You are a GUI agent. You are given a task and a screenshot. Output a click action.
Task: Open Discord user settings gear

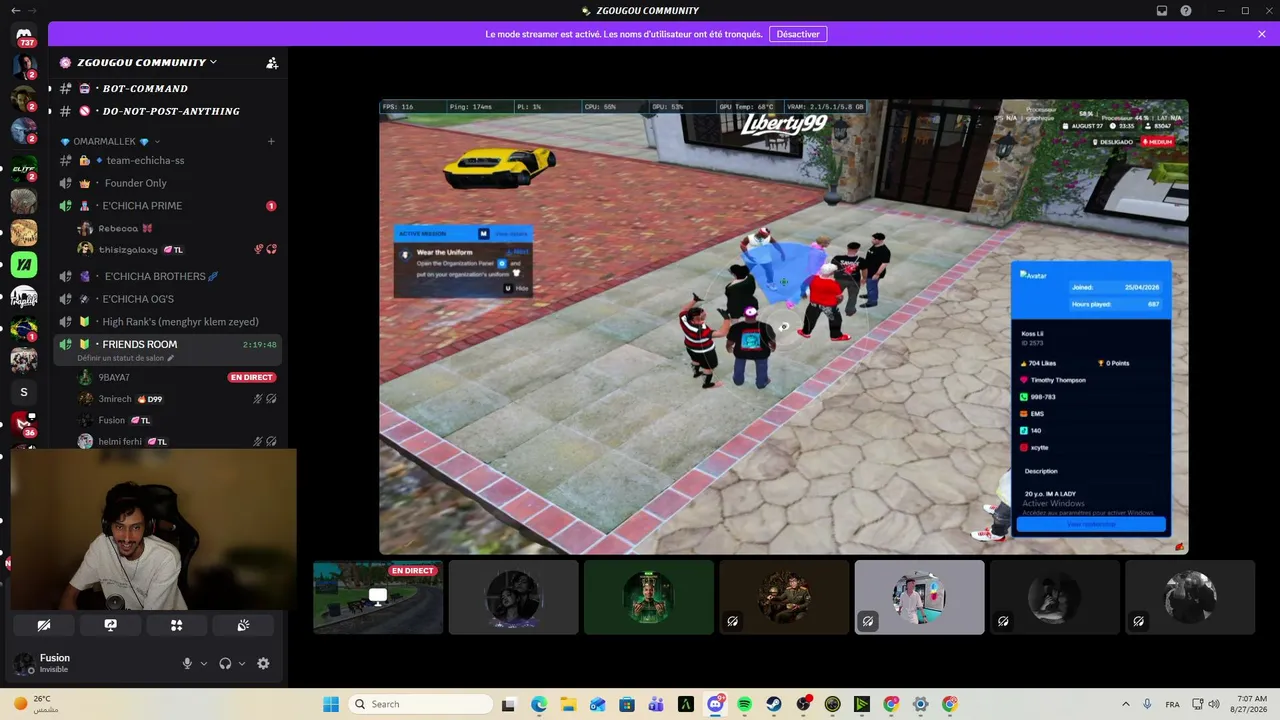tap(264, 663)
